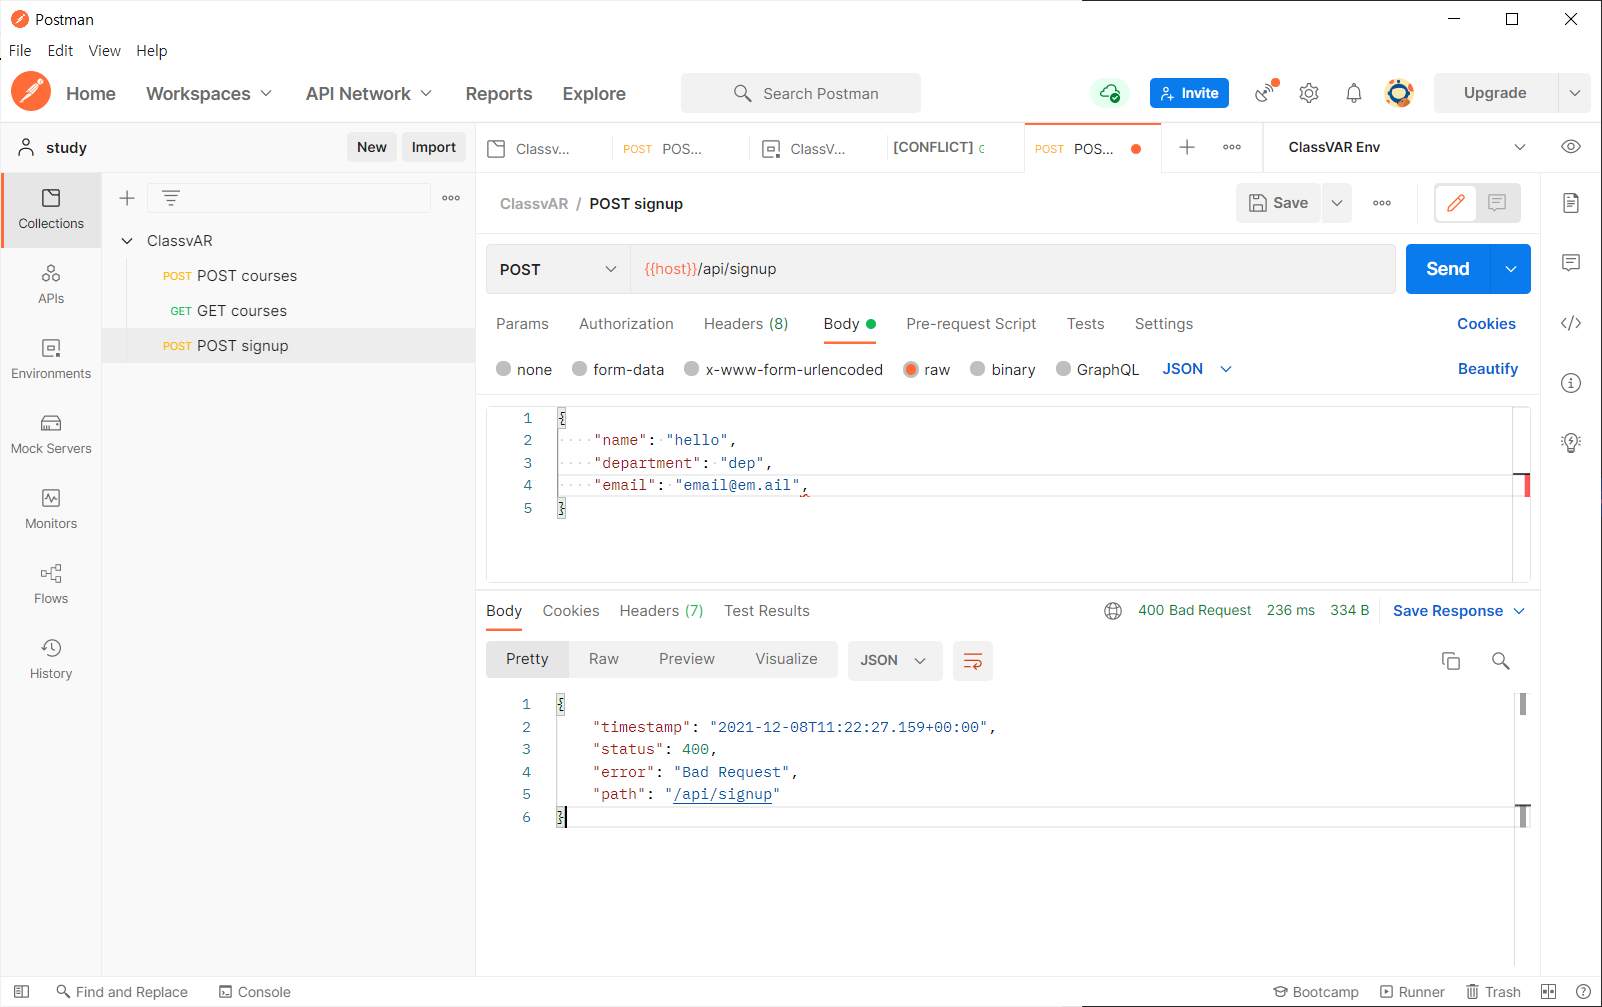Open cloud sync status icon

click(x=1110, y=93)
